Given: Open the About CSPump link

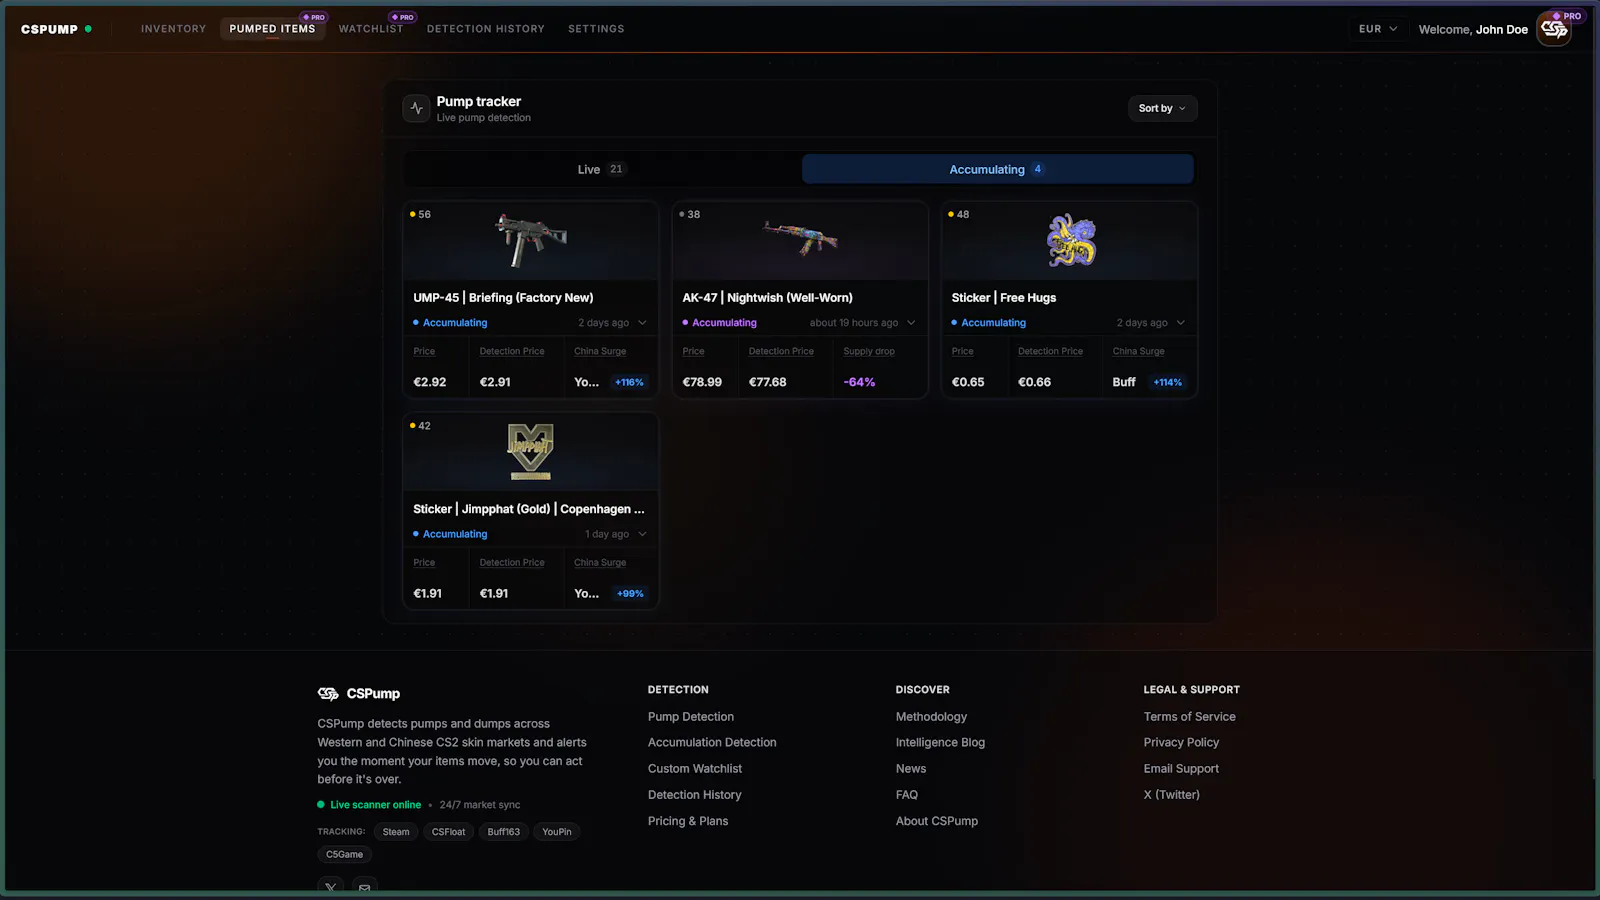Looking at the screenshot, I should tap(937, 821).
